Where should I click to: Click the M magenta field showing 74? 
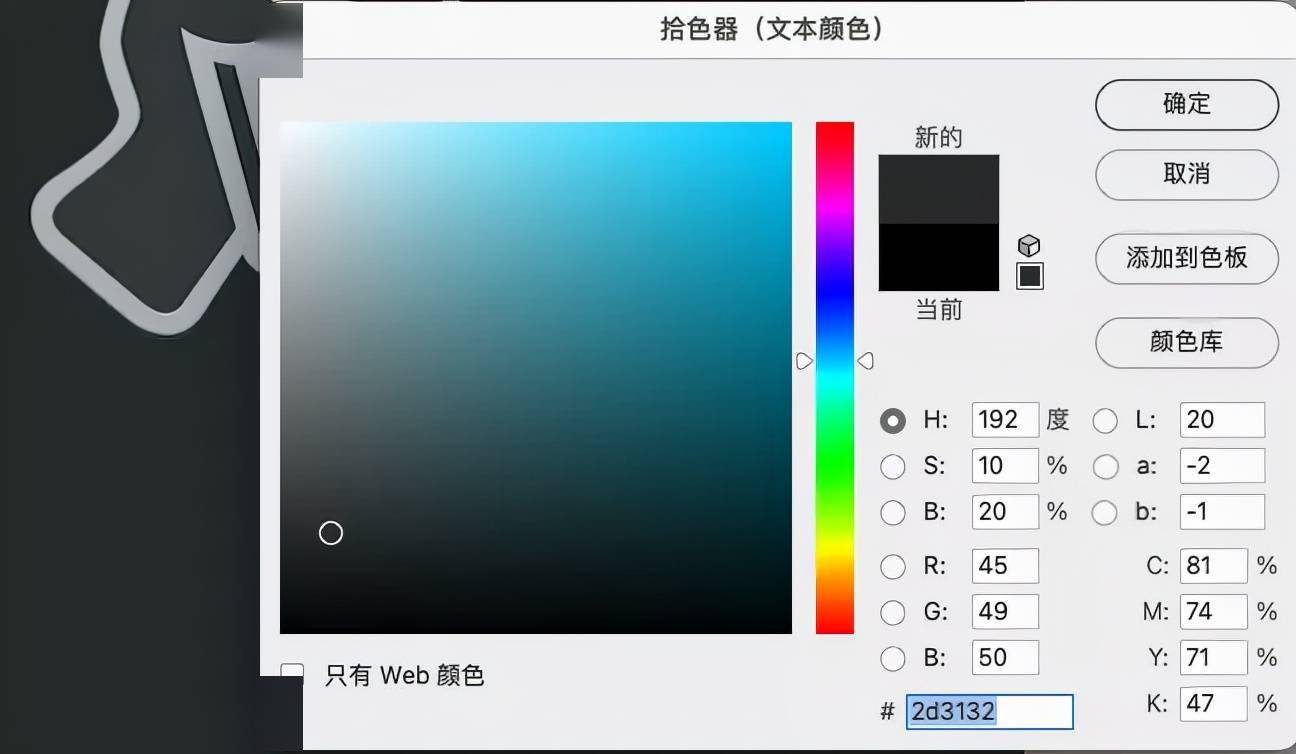pyautogui.click(x=1214, y=612)
